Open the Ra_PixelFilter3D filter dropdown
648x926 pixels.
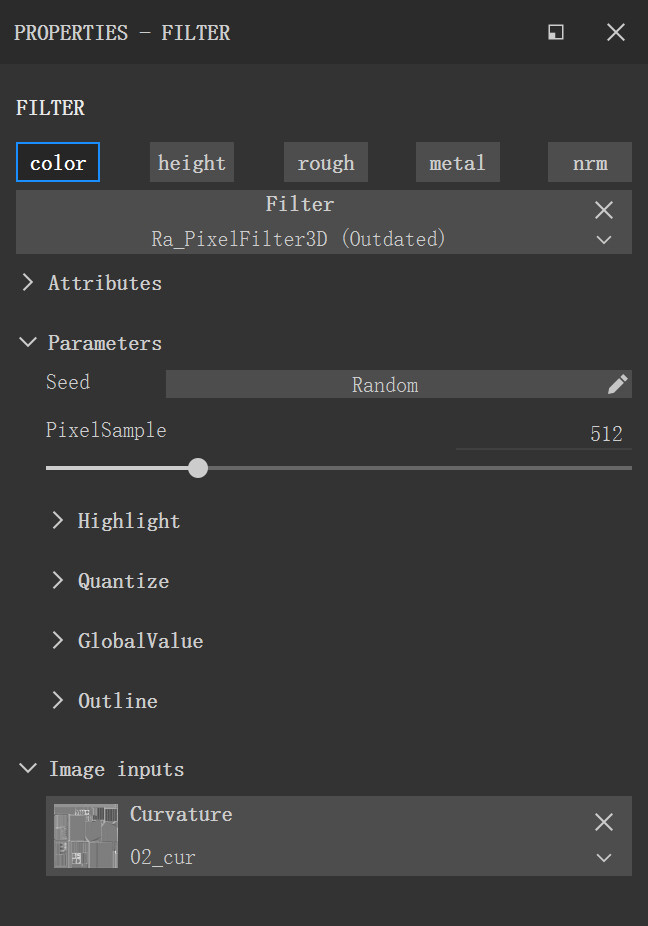tap(604, 240)
